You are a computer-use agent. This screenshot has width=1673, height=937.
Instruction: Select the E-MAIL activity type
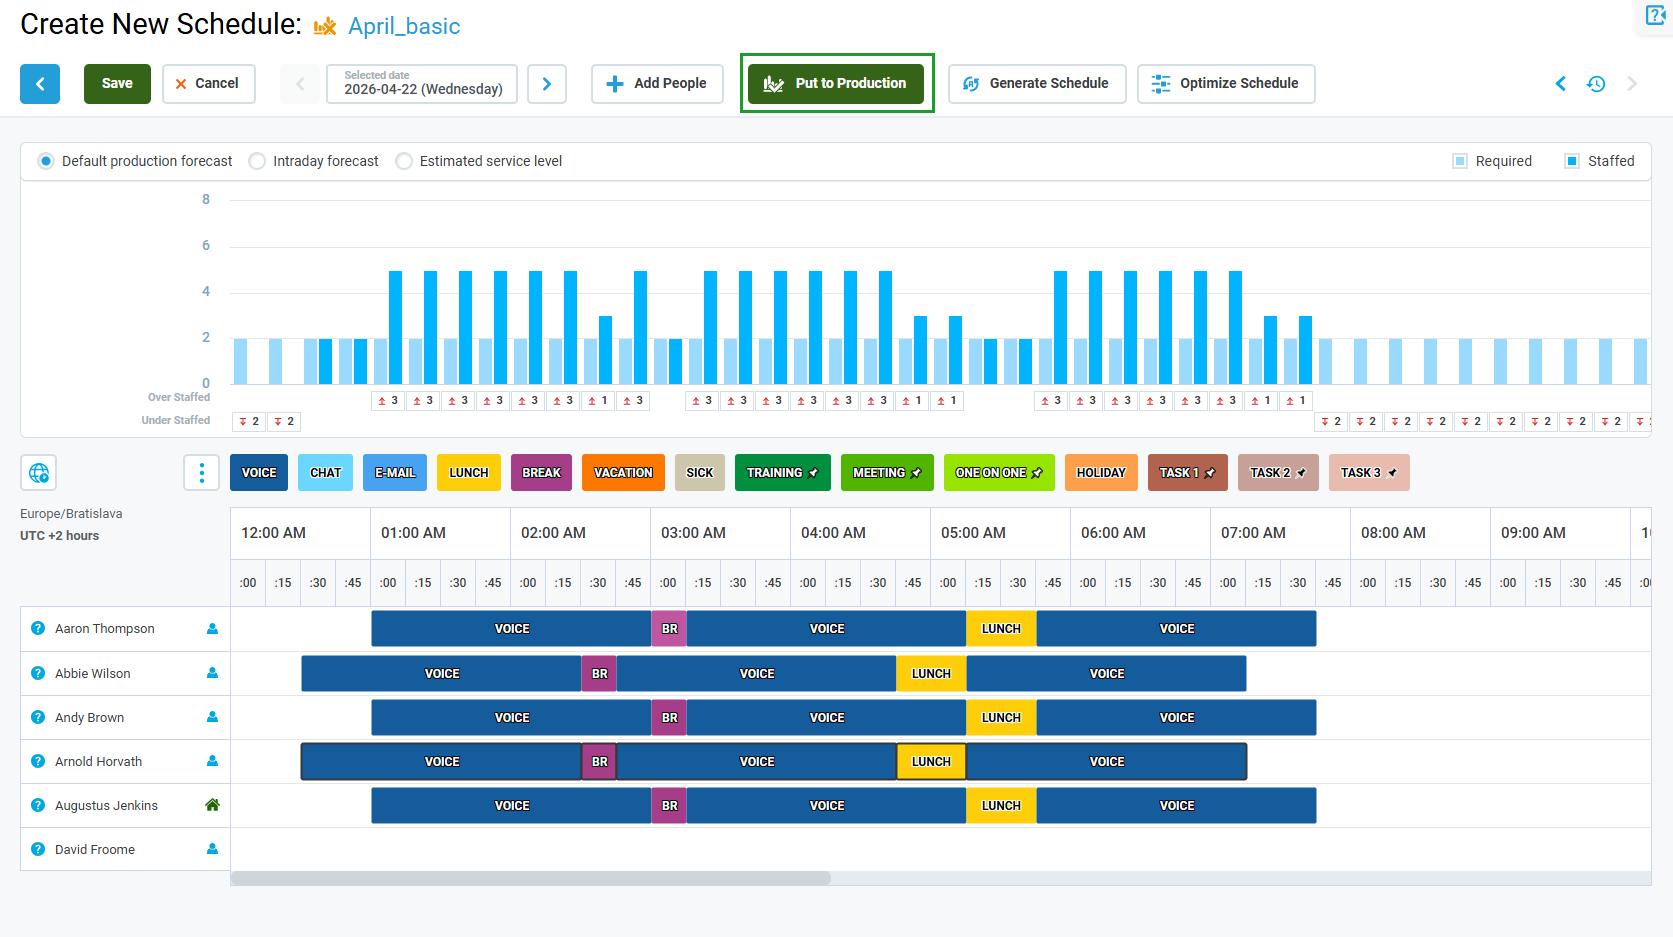coord(395,473)
